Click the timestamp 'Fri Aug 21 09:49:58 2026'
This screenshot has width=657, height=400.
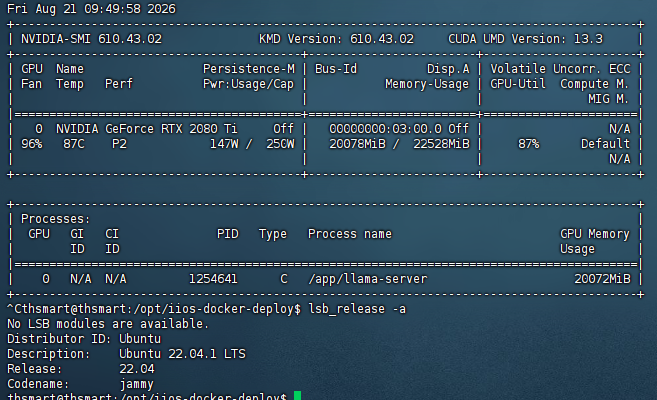91,9
